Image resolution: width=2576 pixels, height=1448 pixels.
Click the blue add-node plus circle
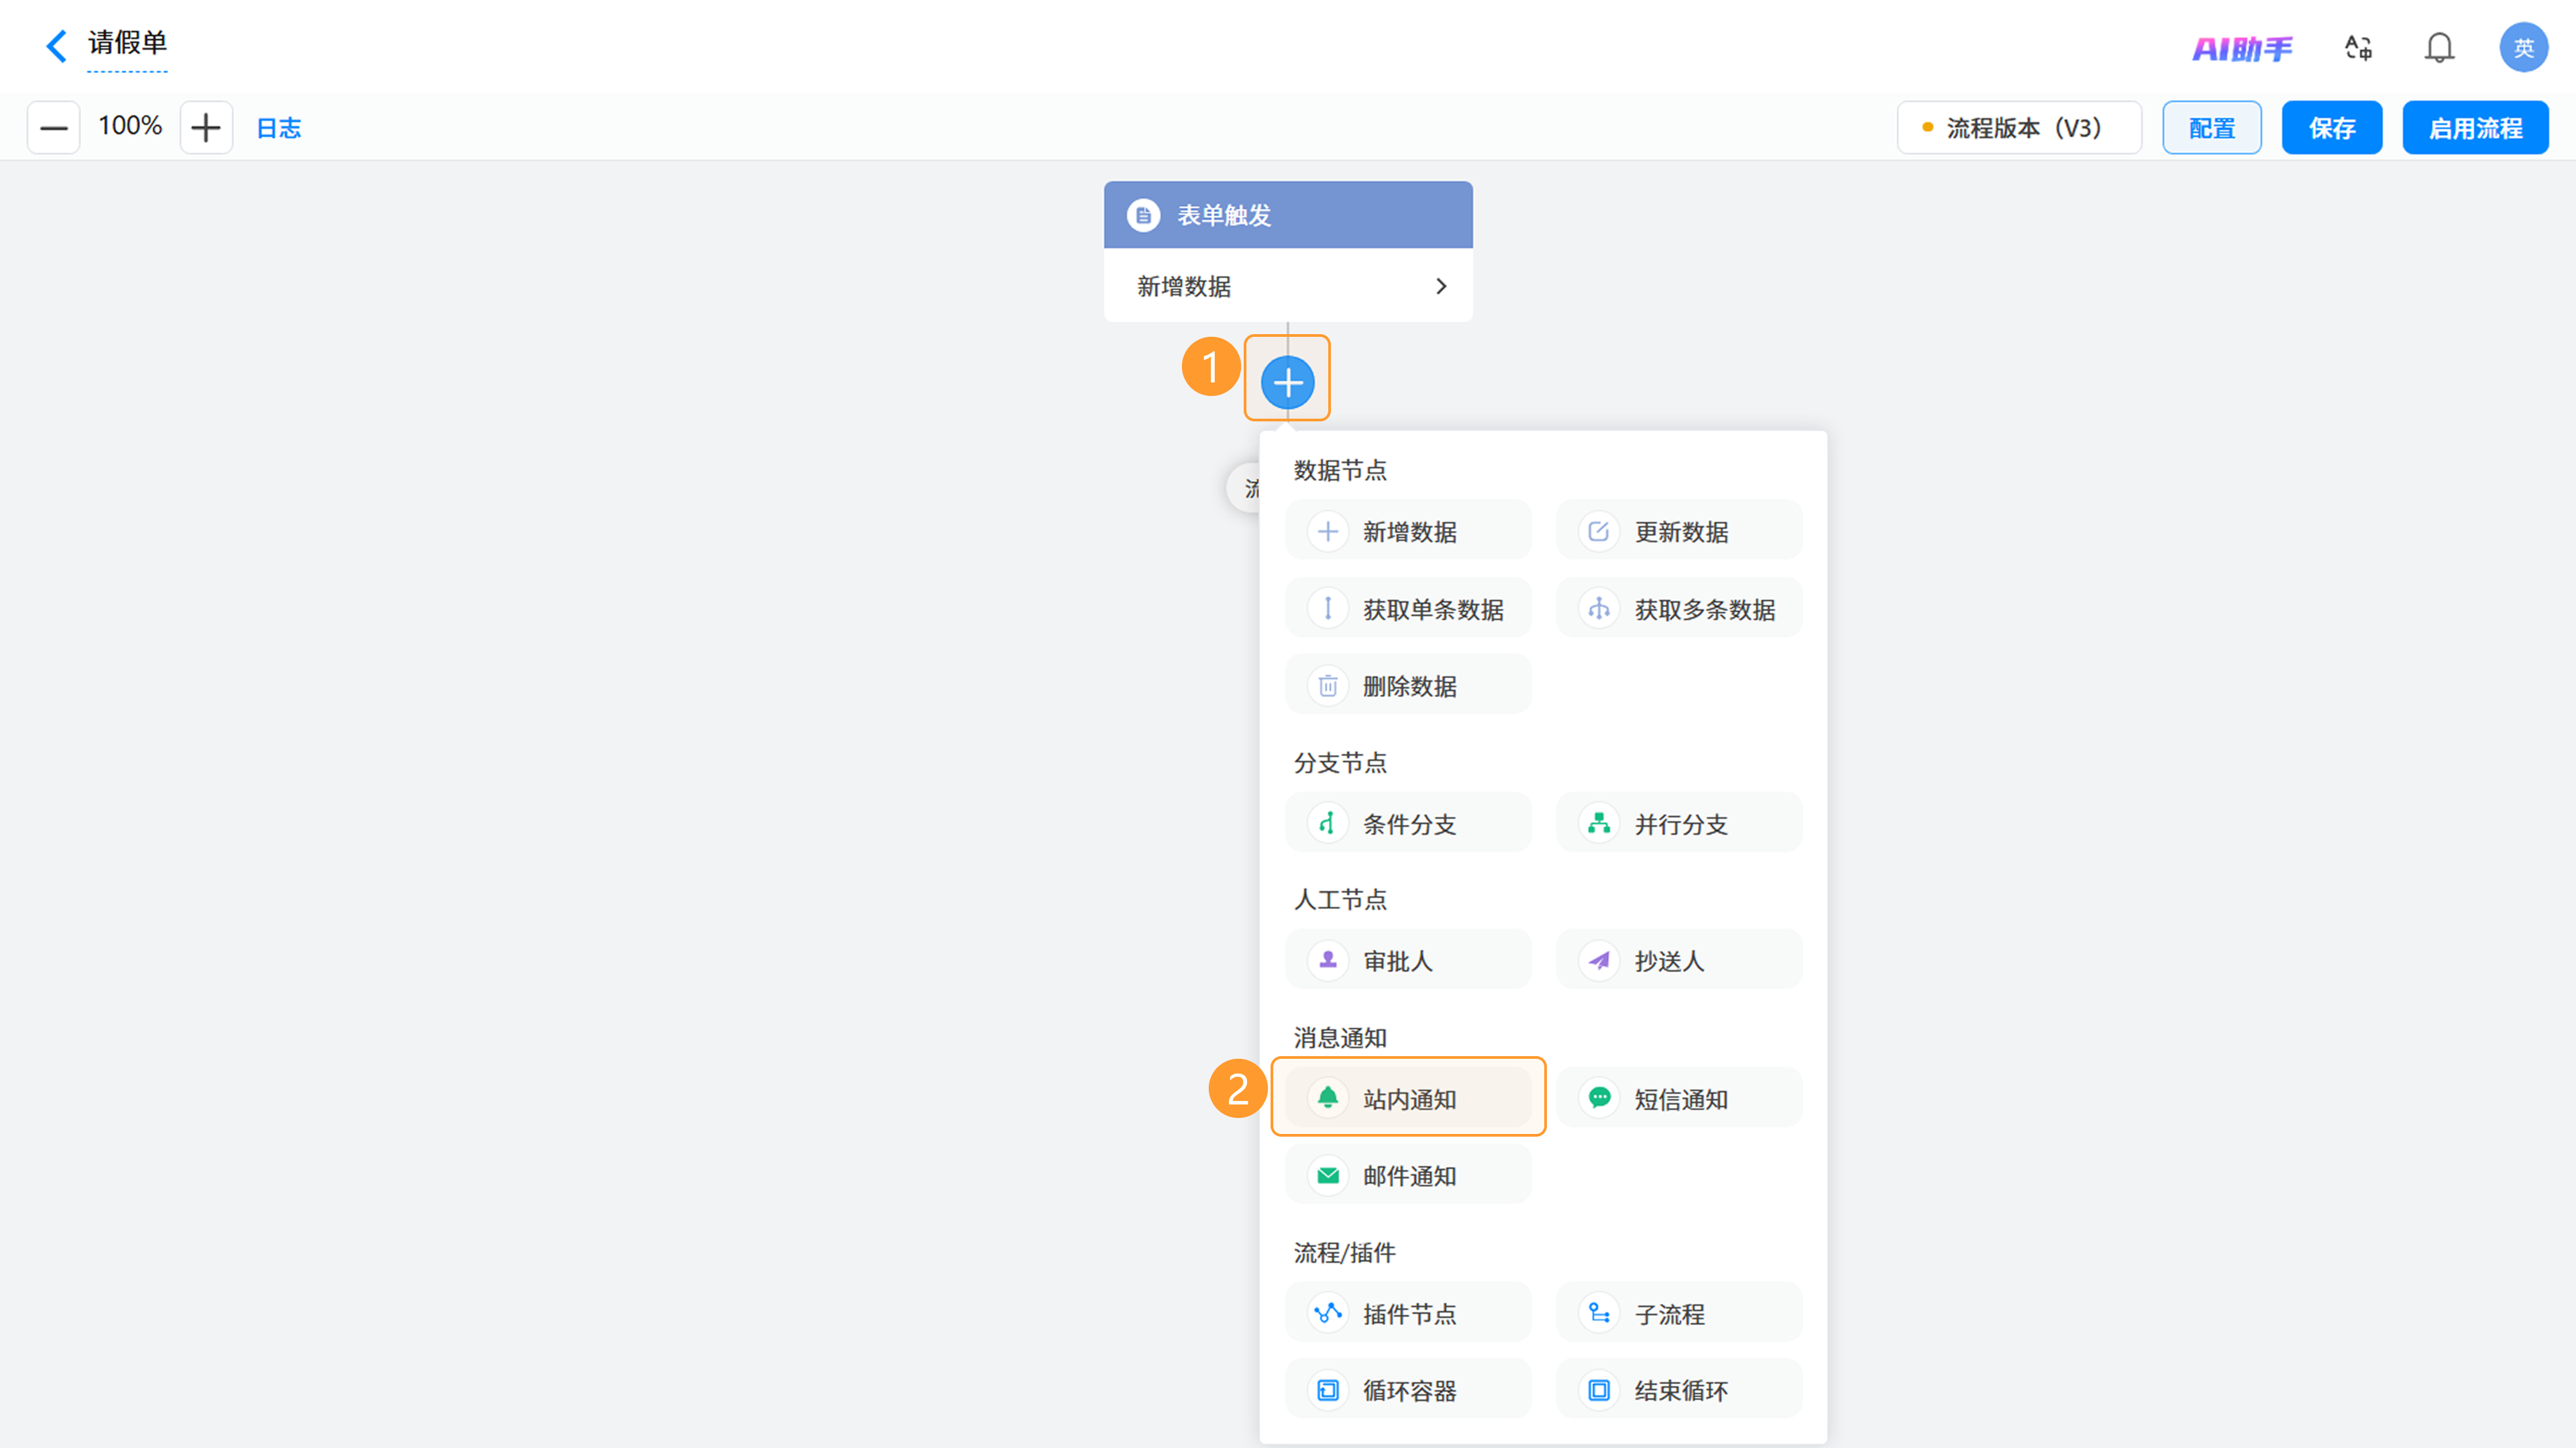pos(1287,382)
